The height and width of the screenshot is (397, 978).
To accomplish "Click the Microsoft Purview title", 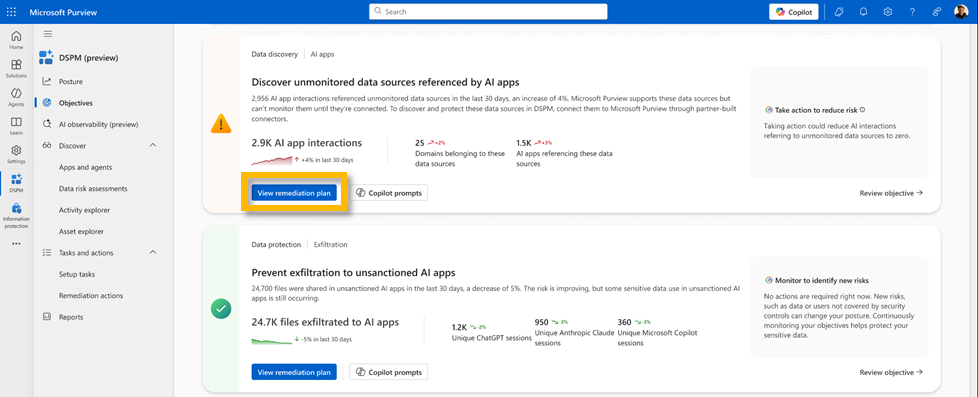I will tap(64, 12).
